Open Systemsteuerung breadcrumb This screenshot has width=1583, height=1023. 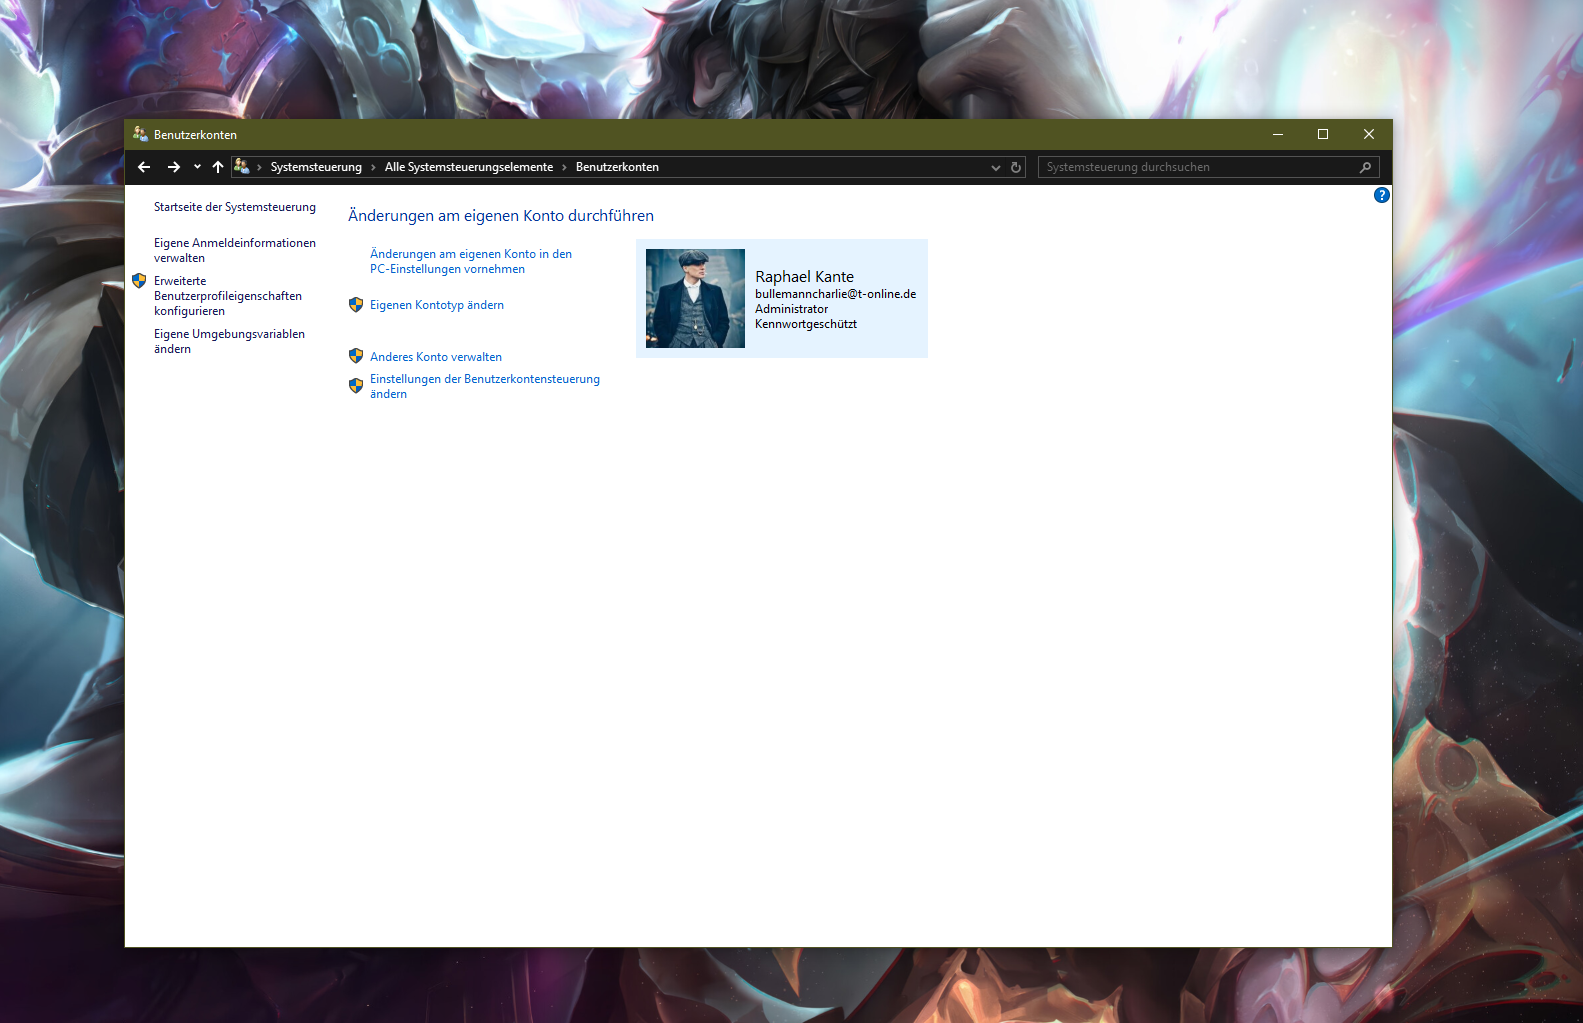[316, 167]
